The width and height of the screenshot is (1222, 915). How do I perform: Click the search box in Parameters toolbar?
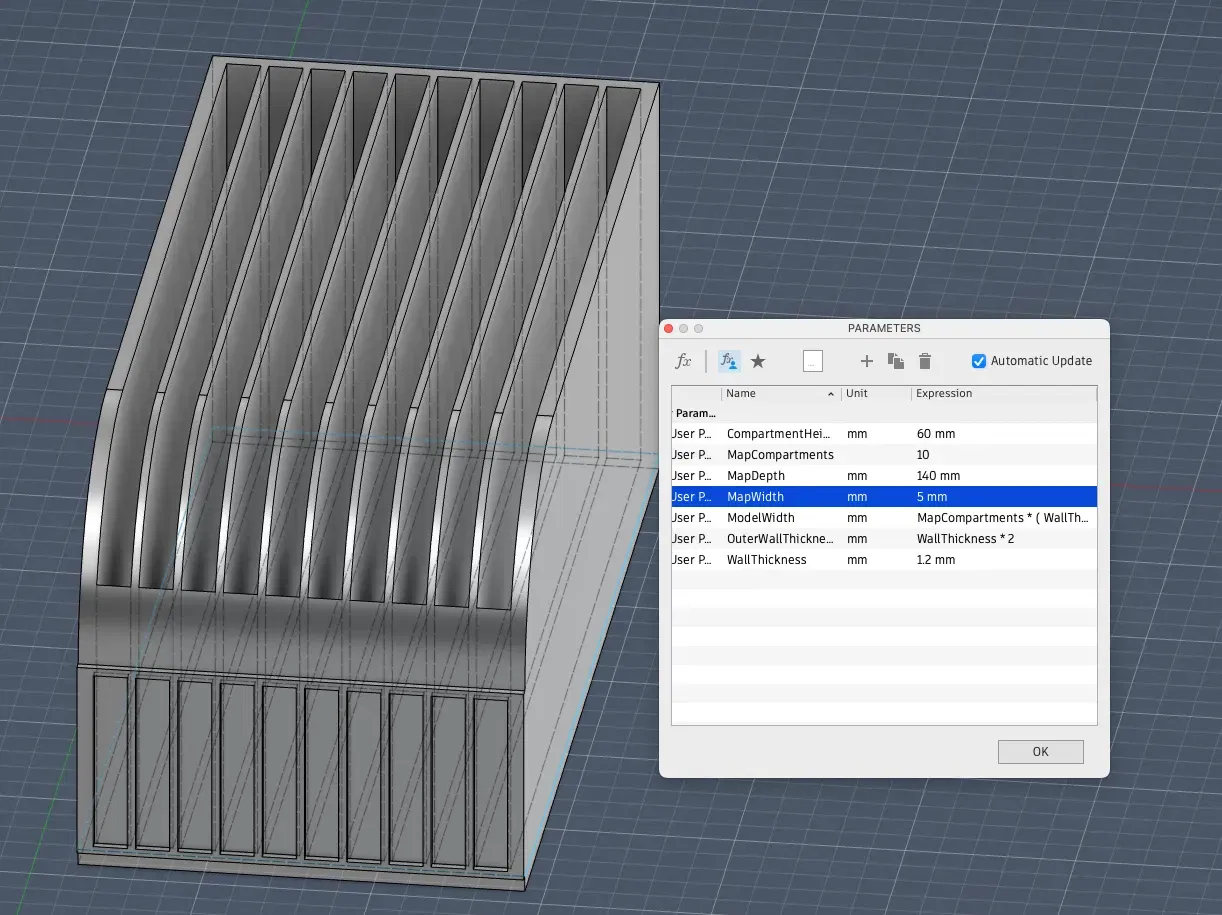pyautogui.click(x=812, y=361)
